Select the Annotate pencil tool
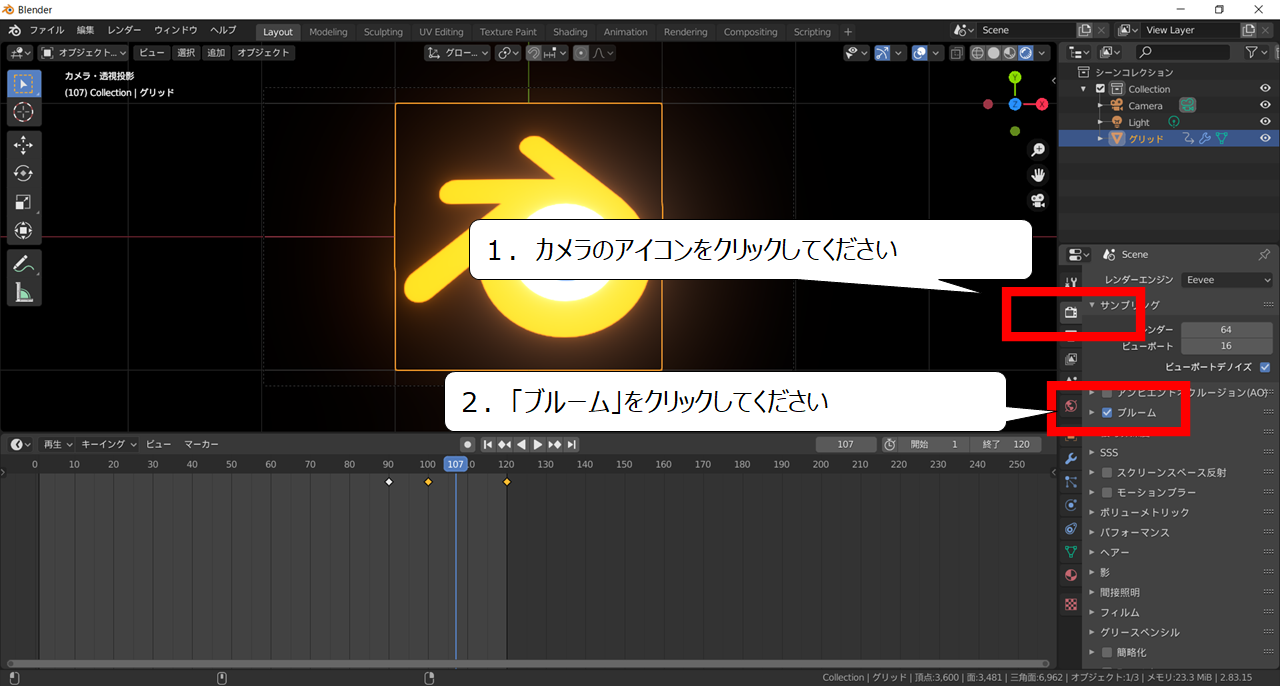This screenshot has width=1280, height=686. pos(24,264)
